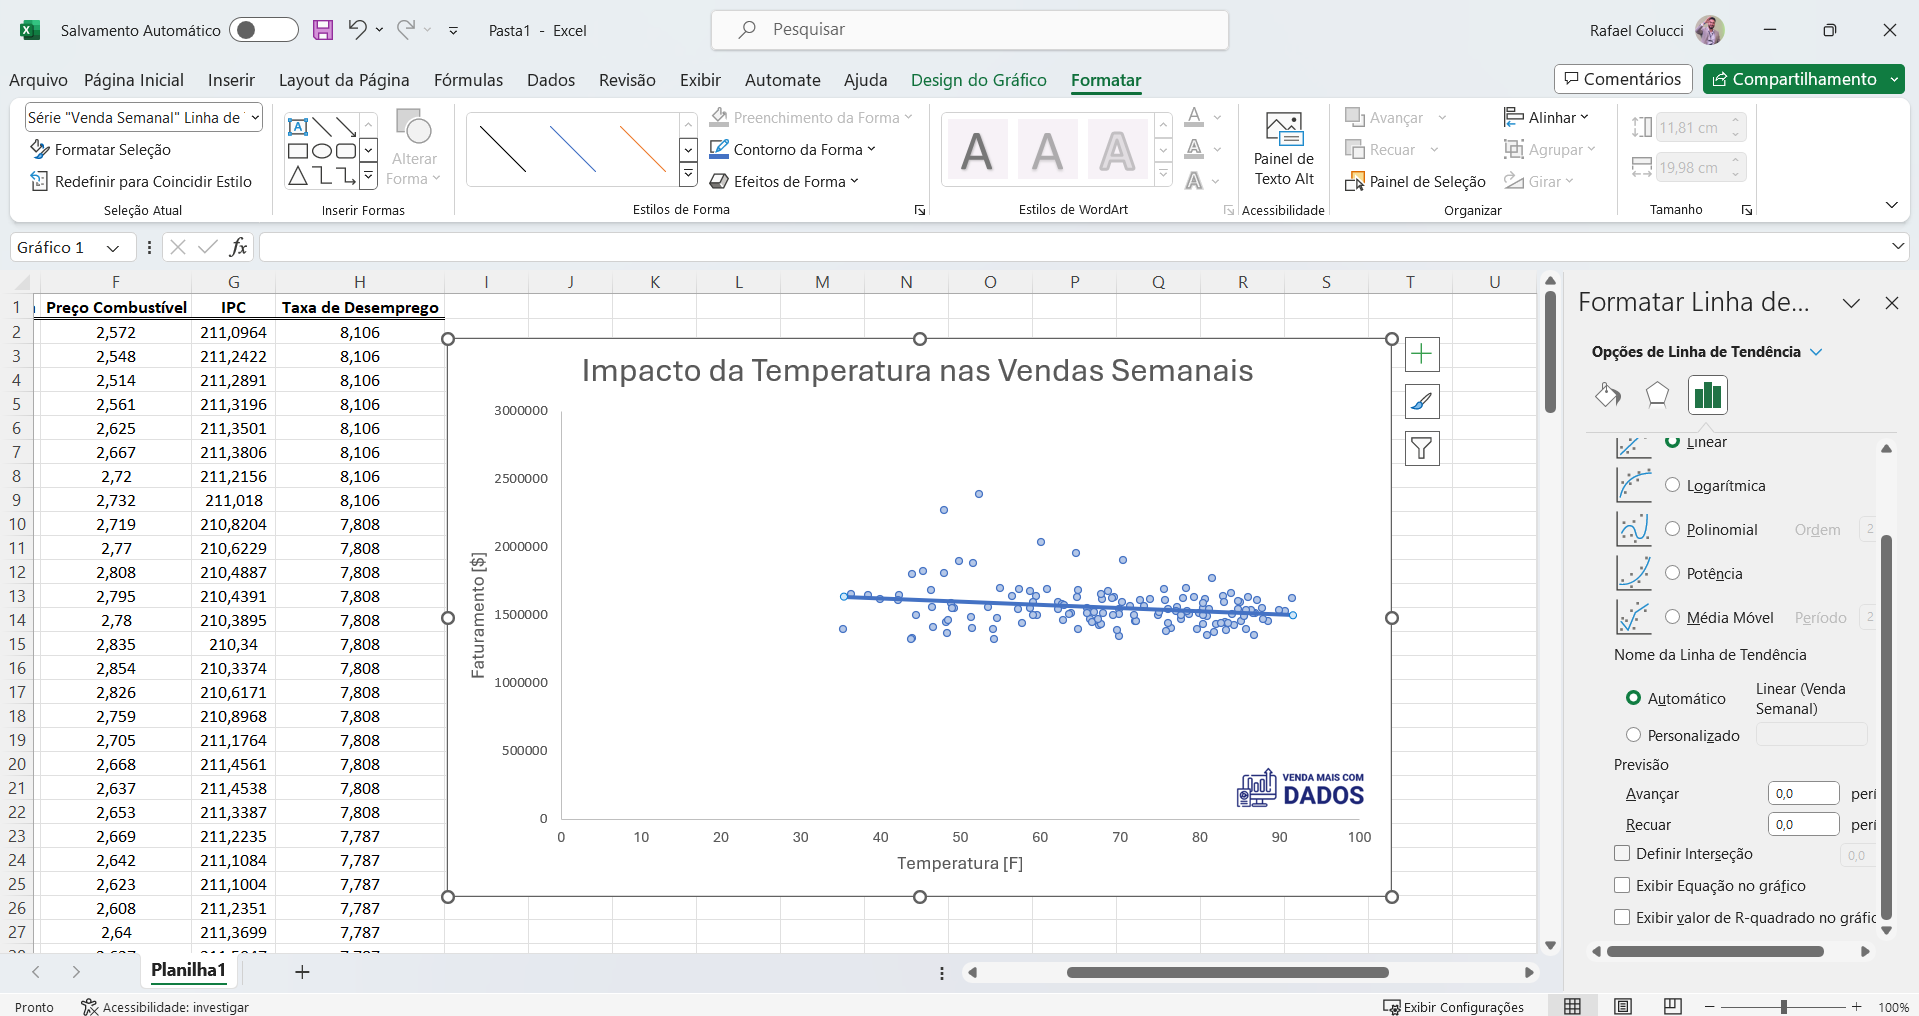Open Chart Styles with the brush icon
1919x1016 pixels.
click(1422, 401)
